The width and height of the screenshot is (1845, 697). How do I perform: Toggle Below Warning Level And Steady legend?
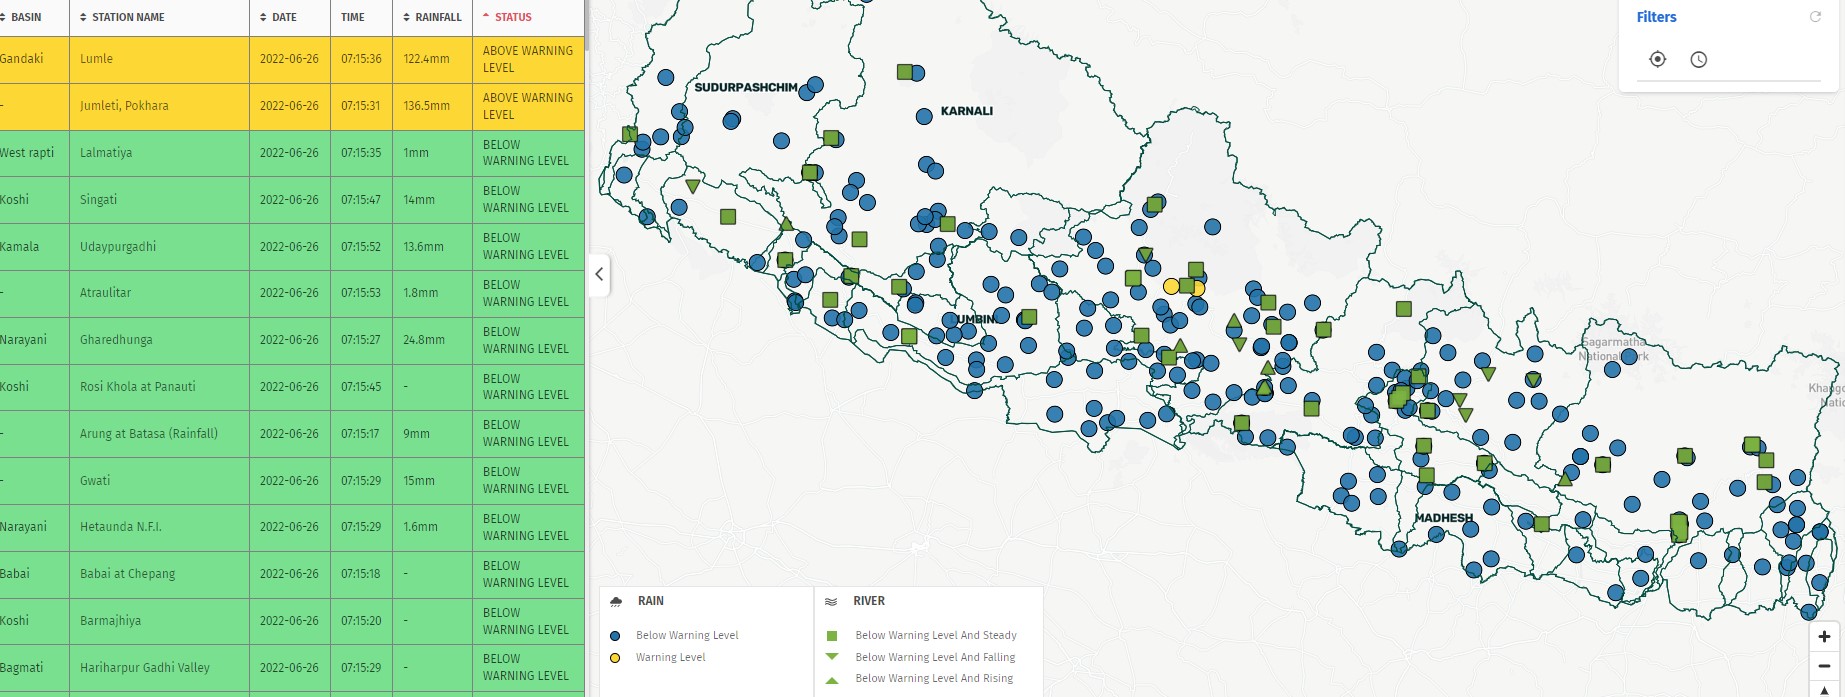pos(935,635)
